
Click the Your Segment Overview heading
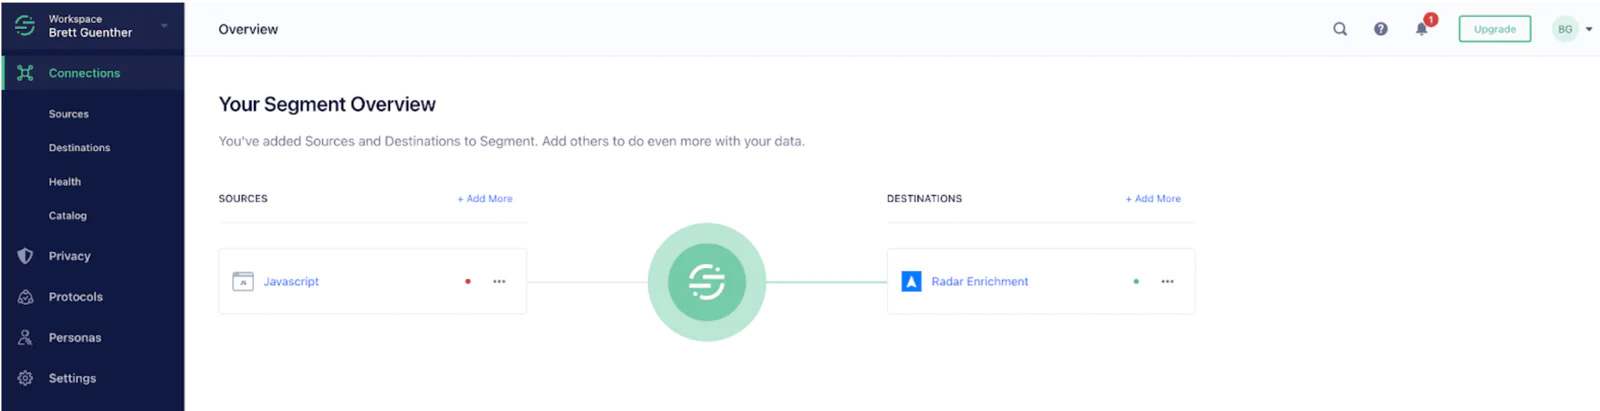click(327, 104)
